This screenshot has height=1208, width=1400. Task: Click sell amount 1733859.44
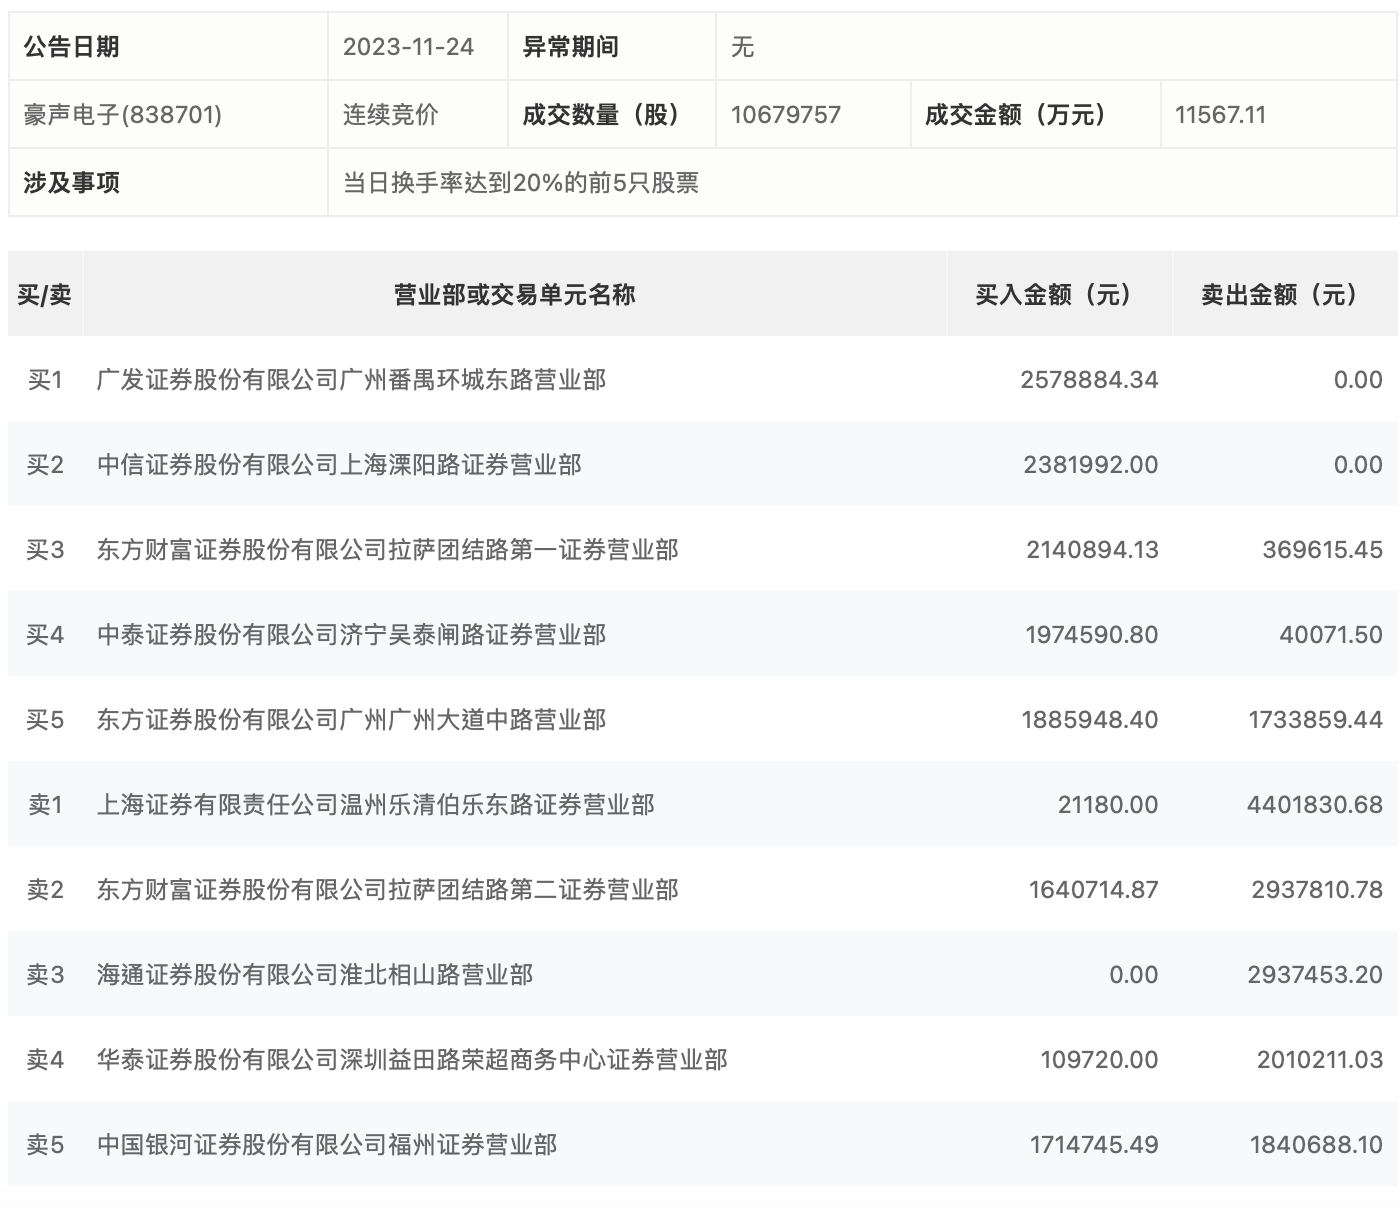(x=1316, y=720)
